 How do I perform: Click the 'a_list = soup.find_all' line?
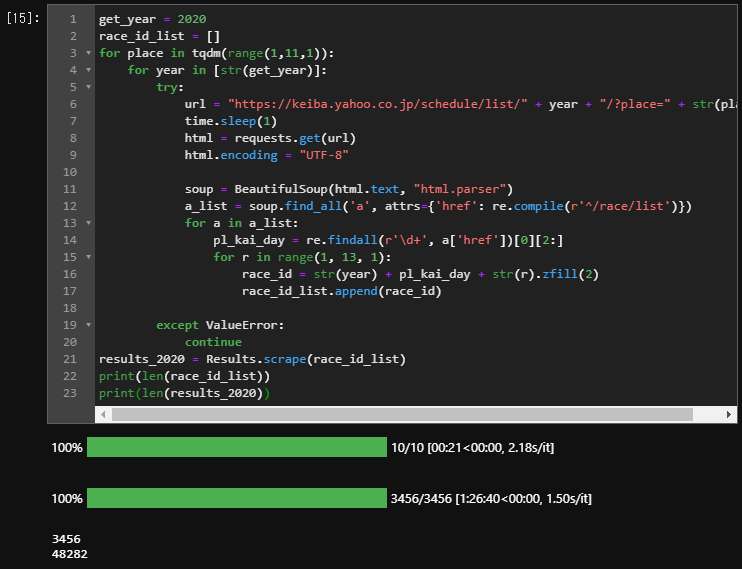pos(438,206)
